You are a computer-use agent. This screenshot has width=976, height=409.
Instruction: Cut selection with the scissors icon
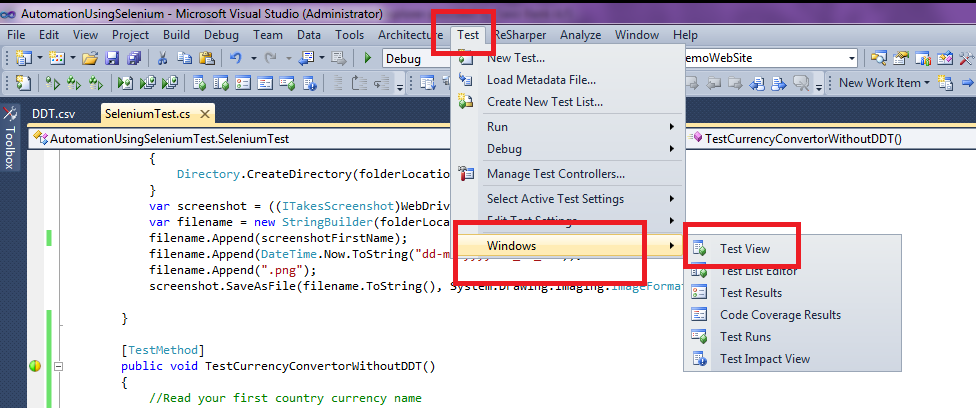tap(163, 59)
